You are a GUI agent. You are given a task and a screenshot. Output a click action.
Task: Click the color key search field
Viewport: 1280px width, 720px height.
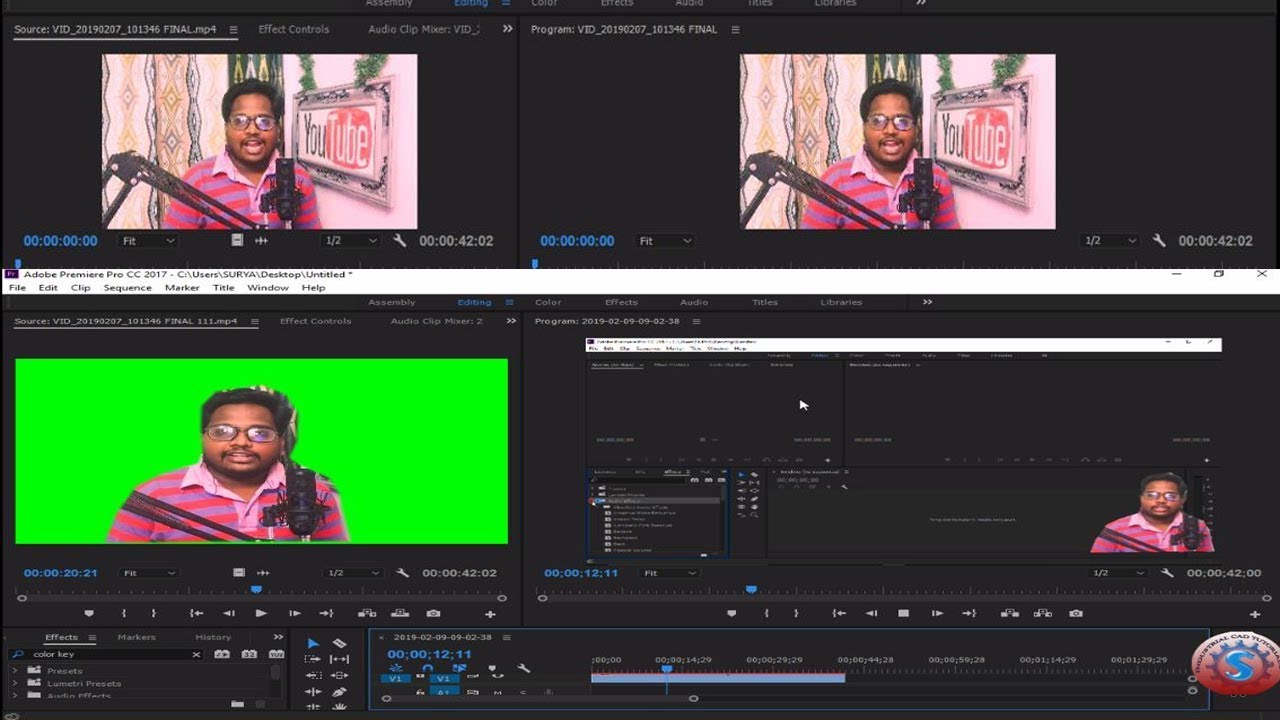click(x=108, y=654)
